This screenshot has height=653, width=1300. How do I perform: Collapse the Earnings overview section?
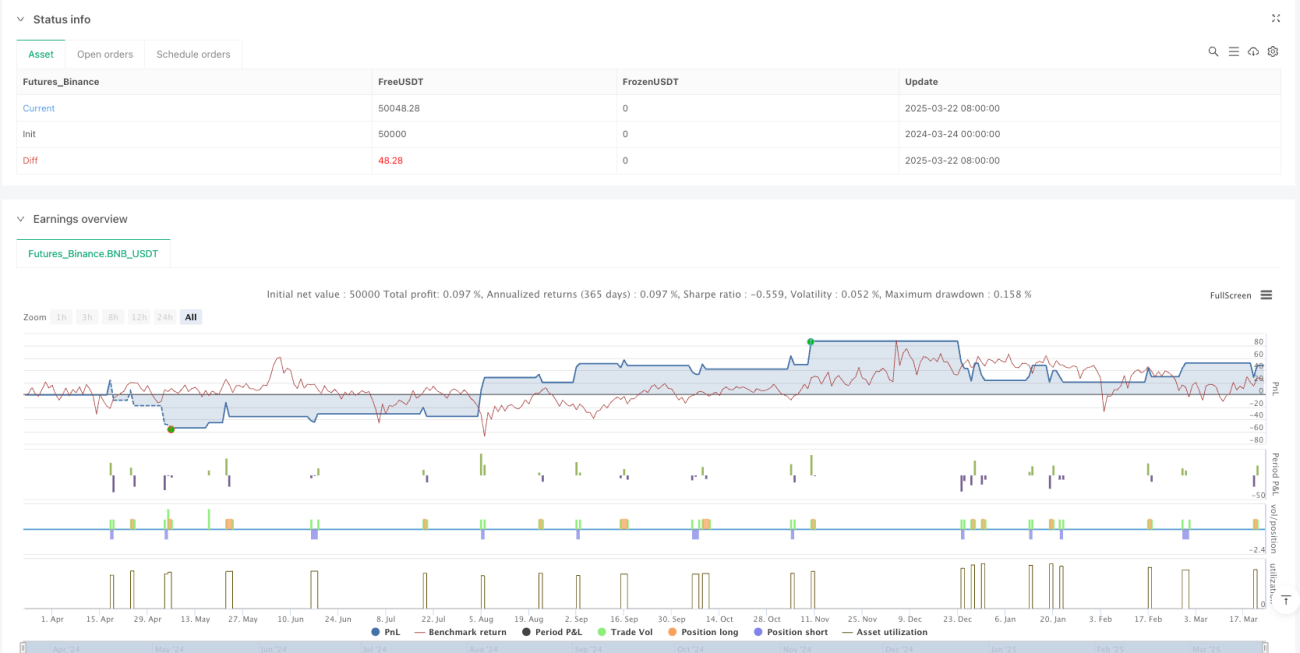click(20, 219)
